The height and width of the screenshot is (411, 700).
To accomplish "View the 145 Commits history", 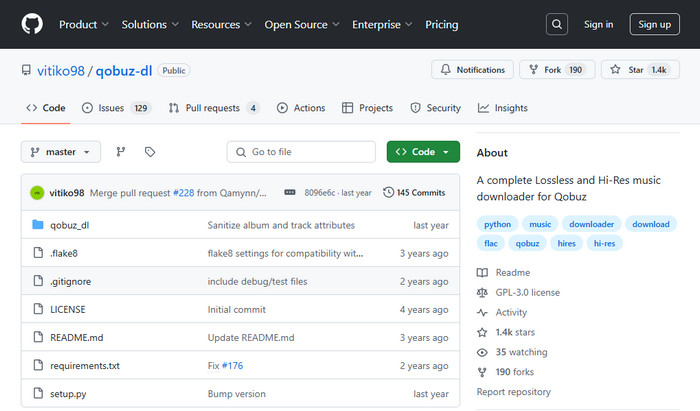I will pyautogui.click(x=414, y=192).
